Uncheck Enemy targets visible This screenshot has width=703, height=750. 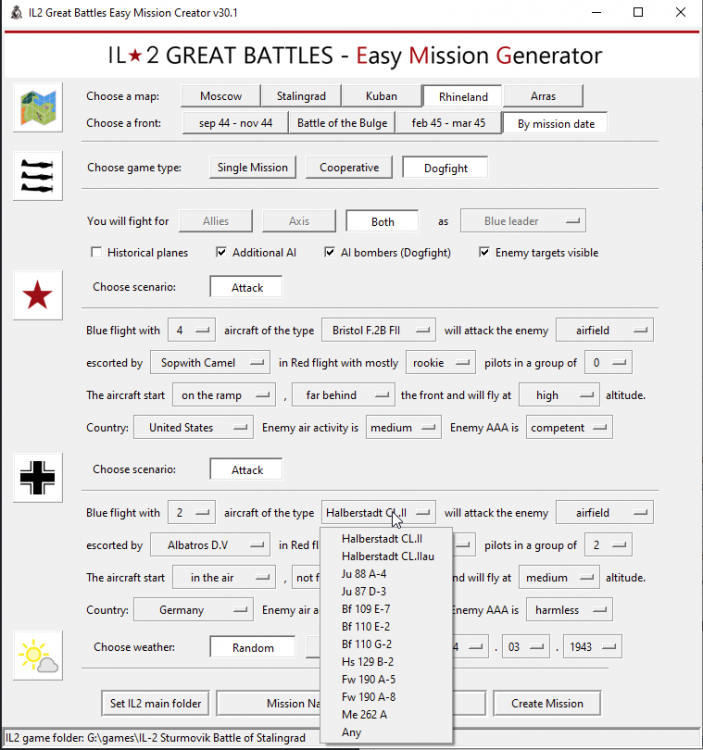coord(484,252)
